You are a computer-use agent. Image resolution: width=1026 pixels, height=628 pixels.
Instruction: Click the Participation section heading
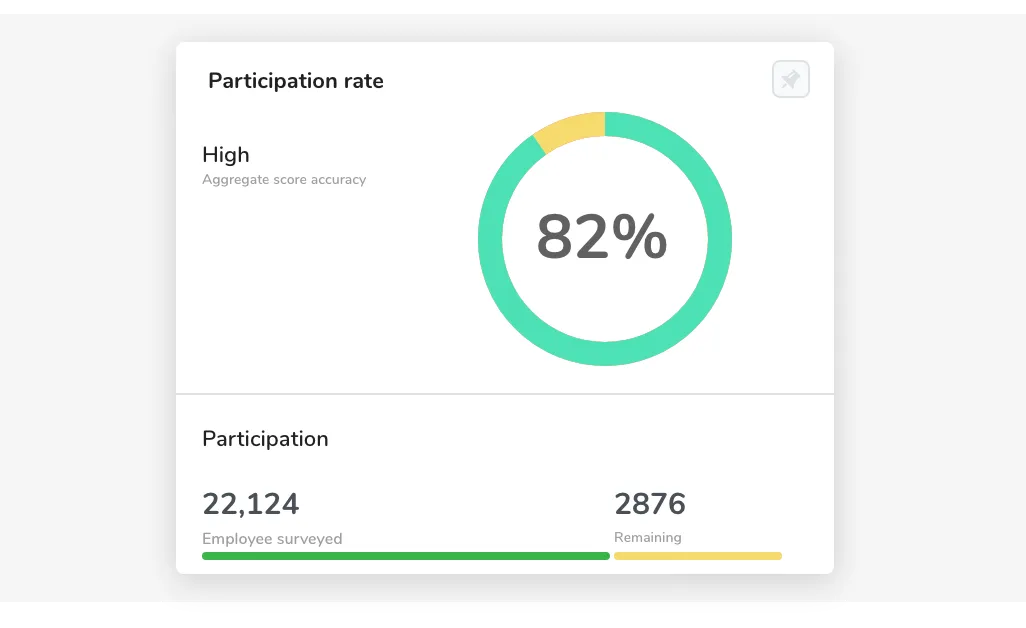pos(265,439)
